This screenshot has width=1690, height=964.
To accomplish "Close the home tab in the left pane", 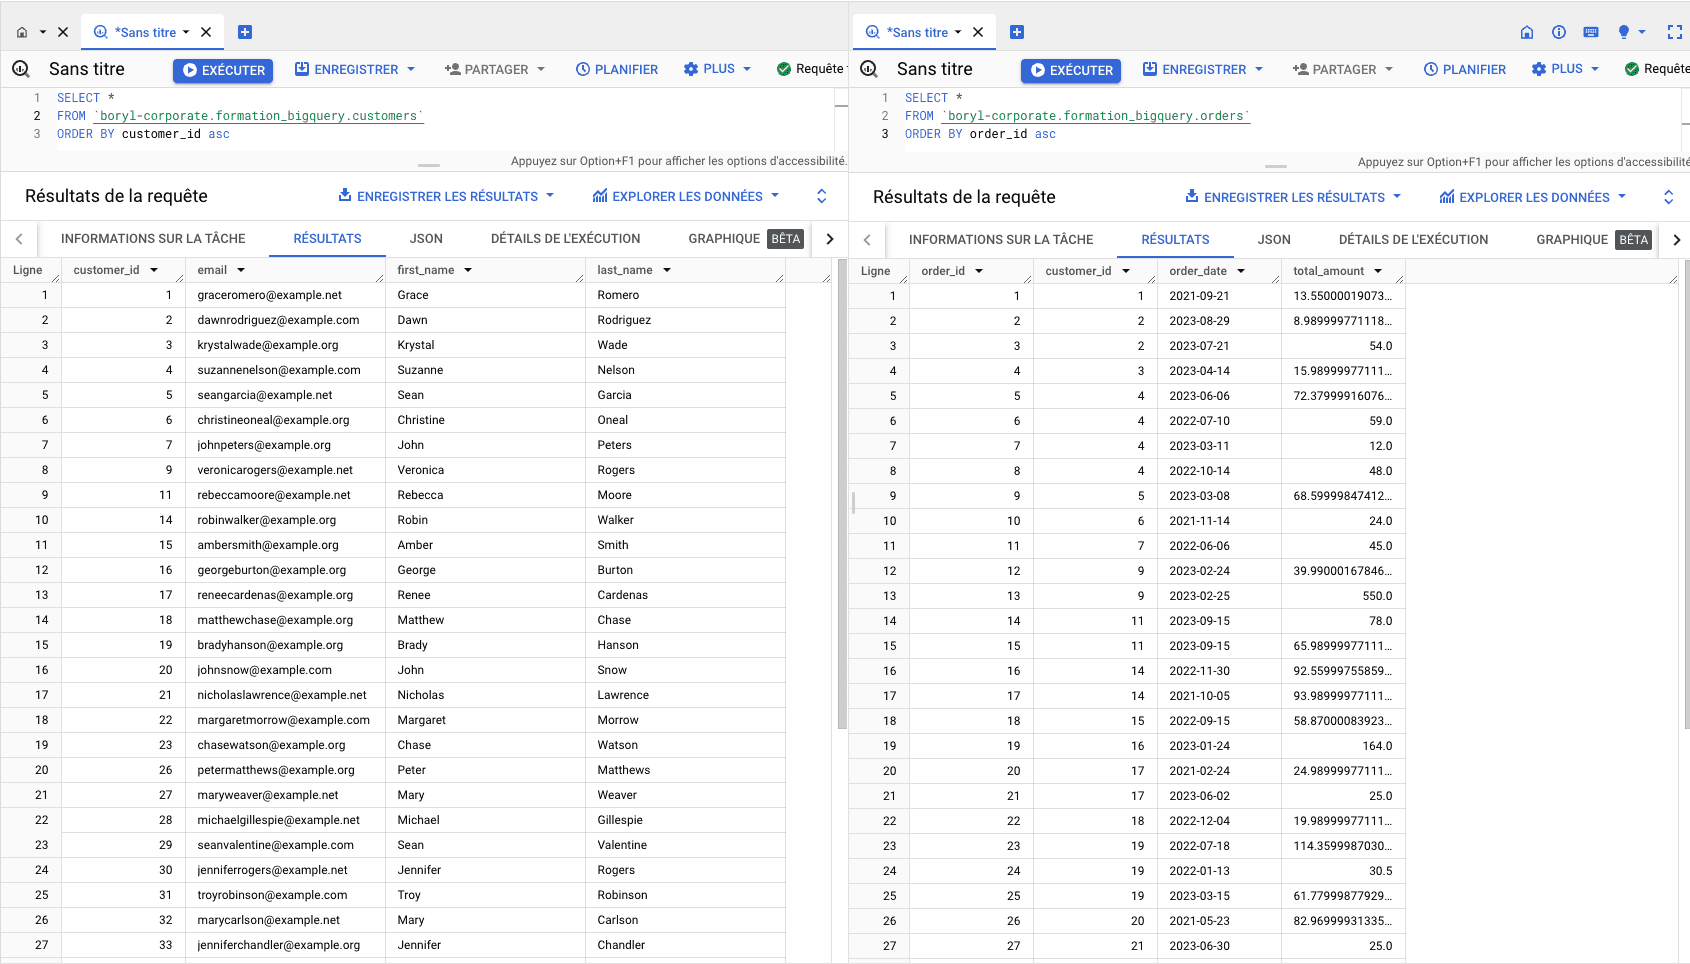I will click(63, 32).
